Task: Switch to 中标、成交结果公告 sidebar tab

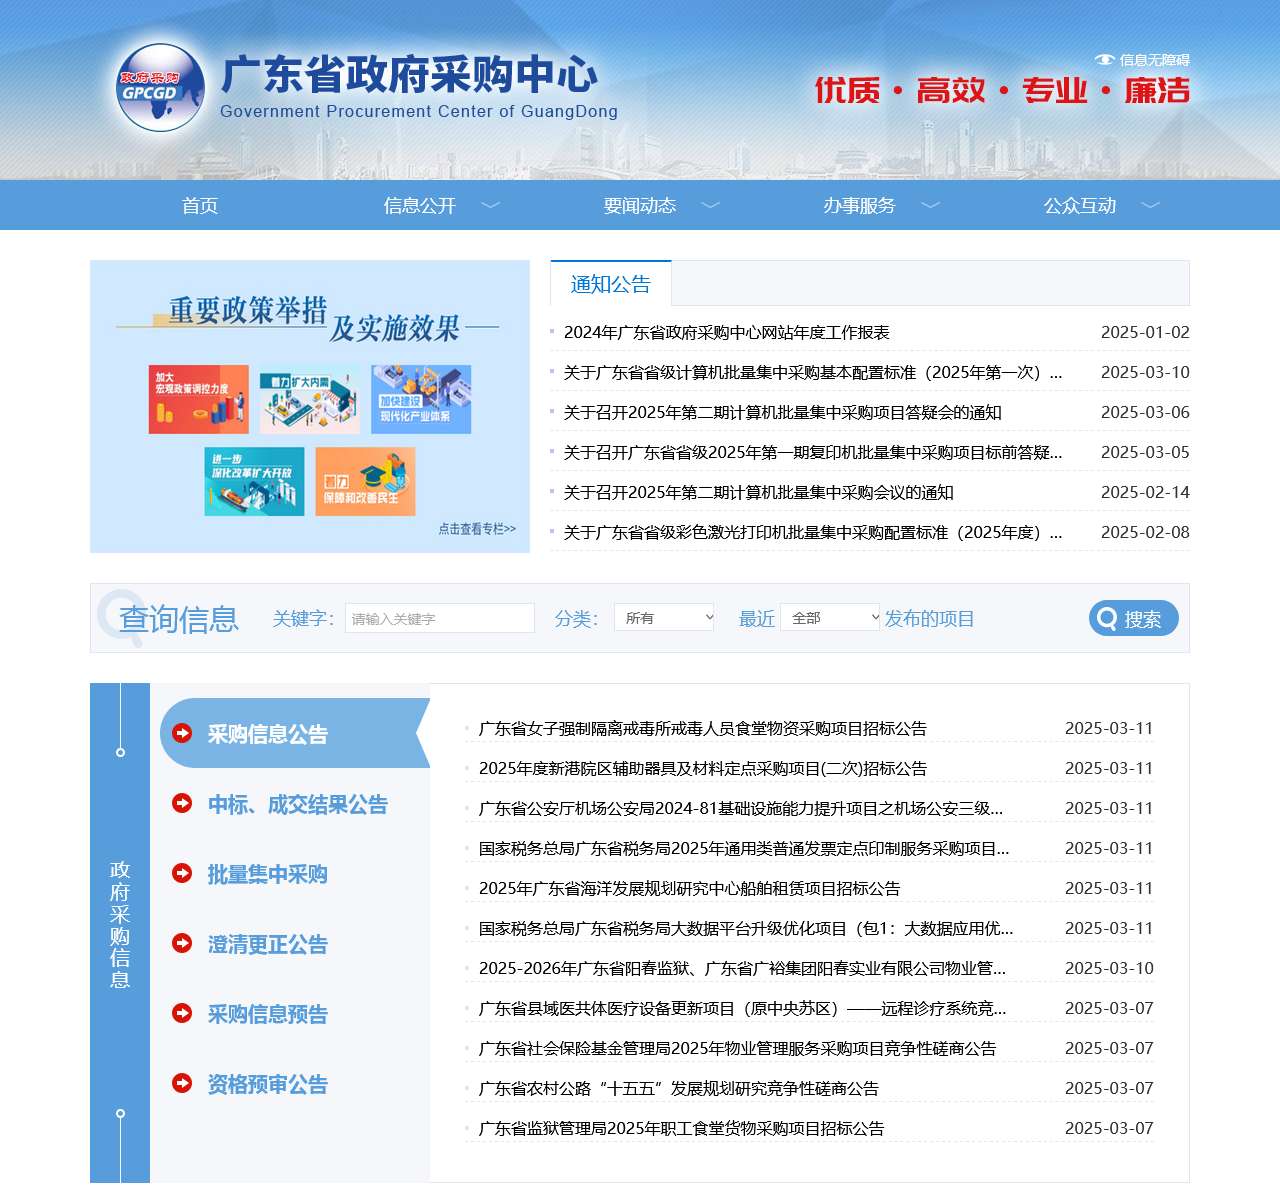Action: pos(297,804)
